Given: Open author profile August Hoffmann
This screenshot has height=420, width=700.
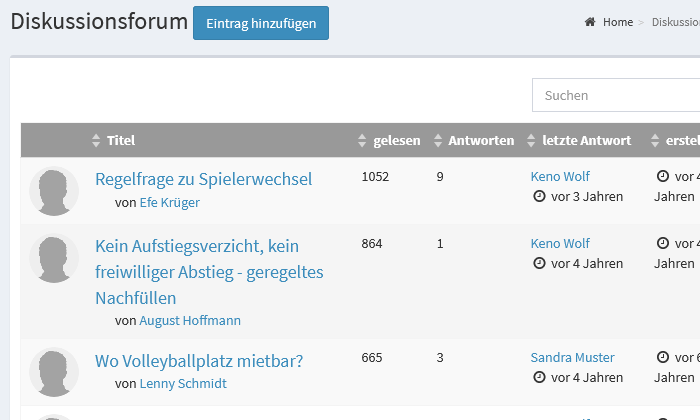Looking at the screenshot, I should pos(190,320).
